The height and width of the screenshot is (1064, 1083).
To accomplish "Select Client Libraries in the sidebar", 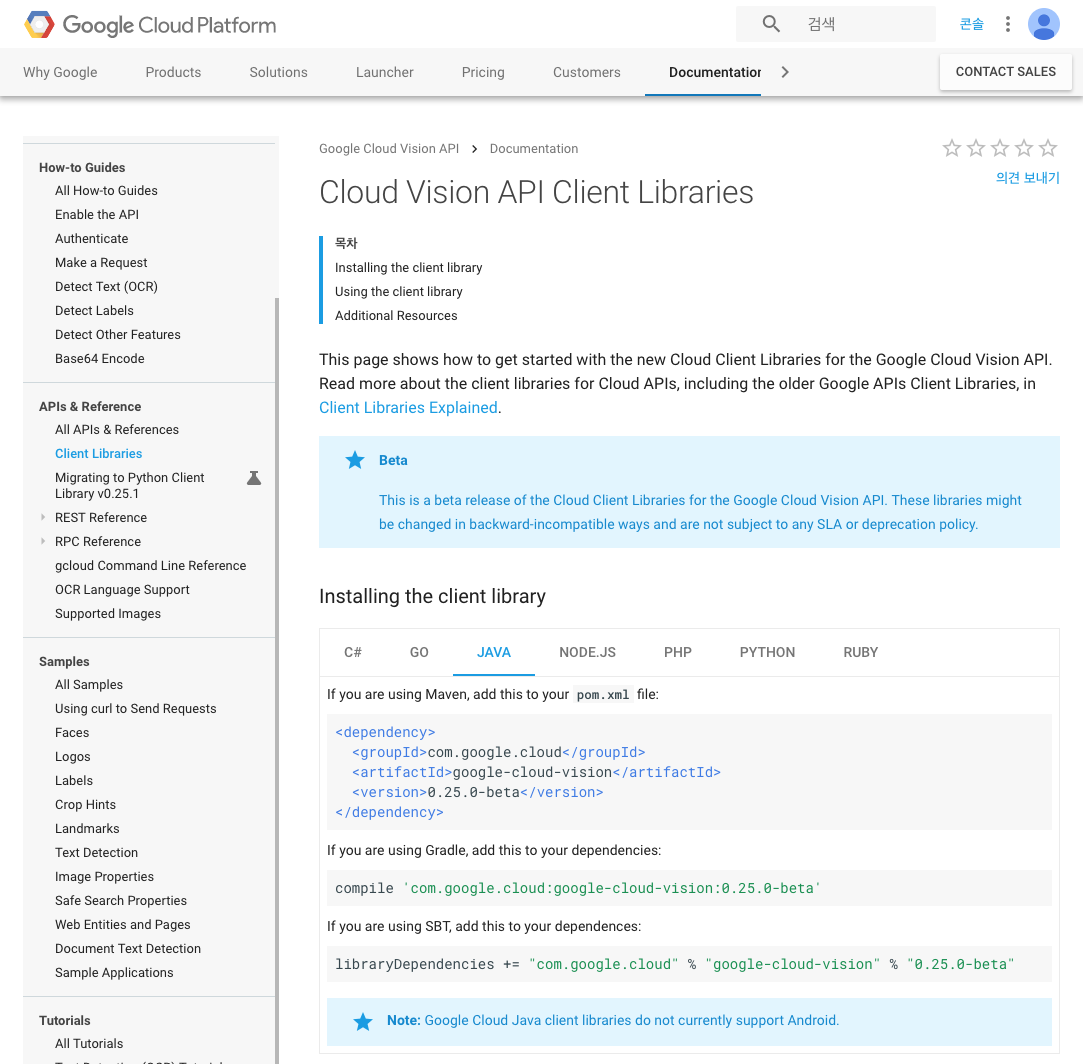I will (99, 454).
